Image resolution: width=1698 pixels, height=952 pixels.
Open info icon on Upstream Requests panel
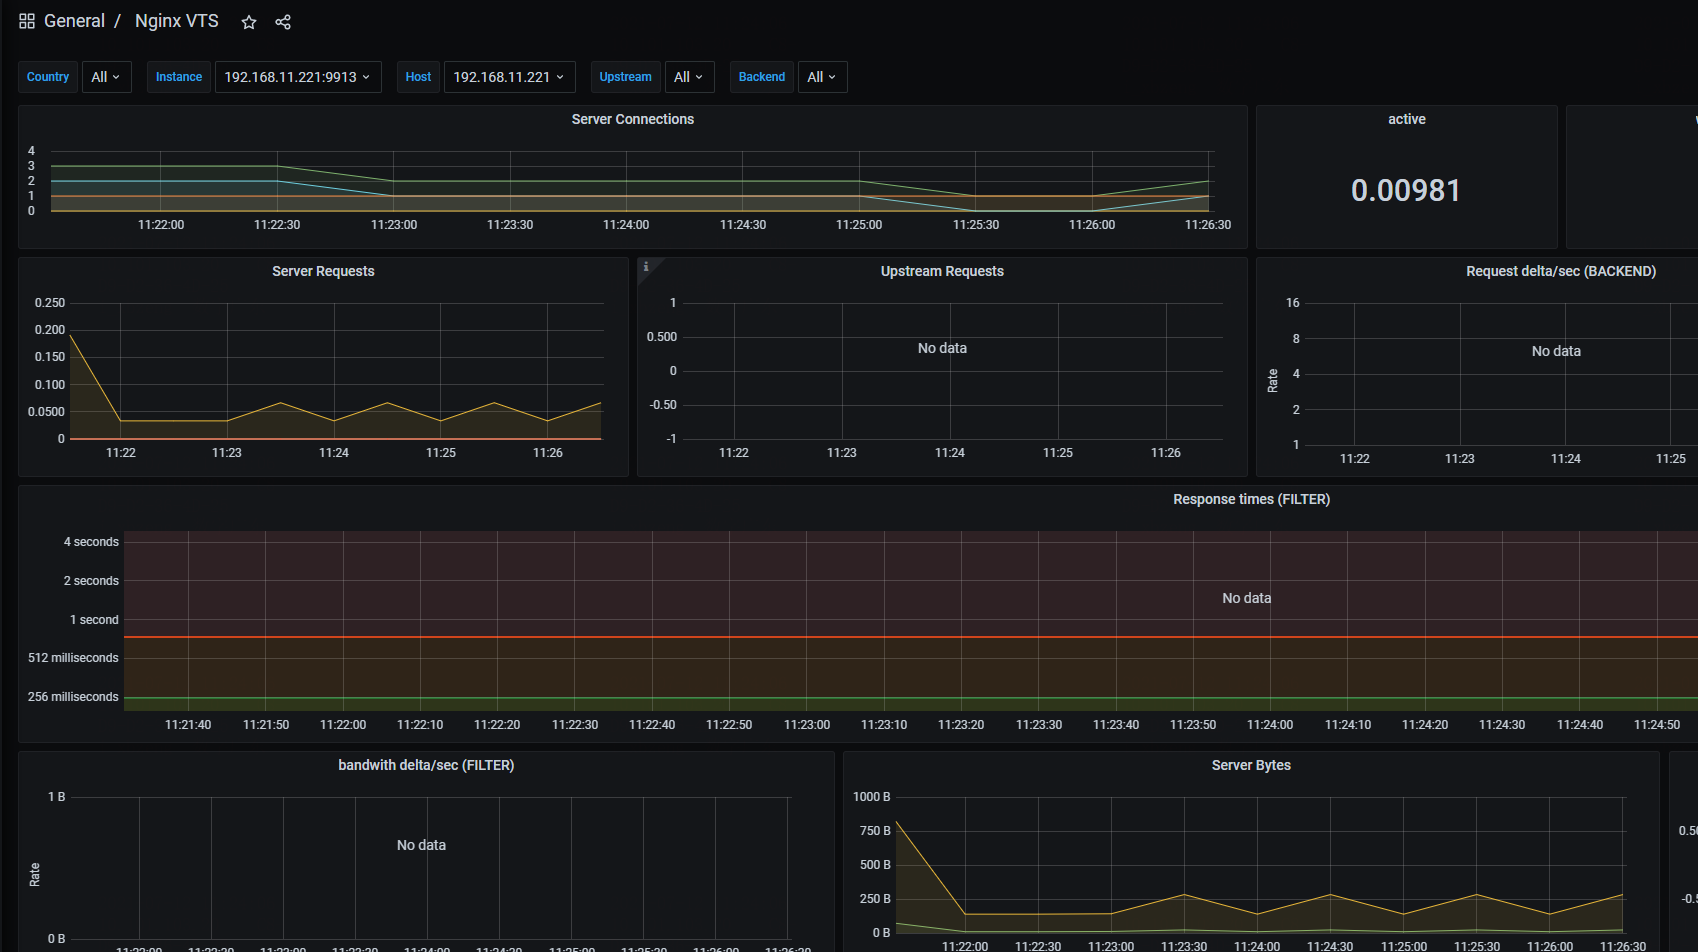pyautogui.click(x=646, y=266)
